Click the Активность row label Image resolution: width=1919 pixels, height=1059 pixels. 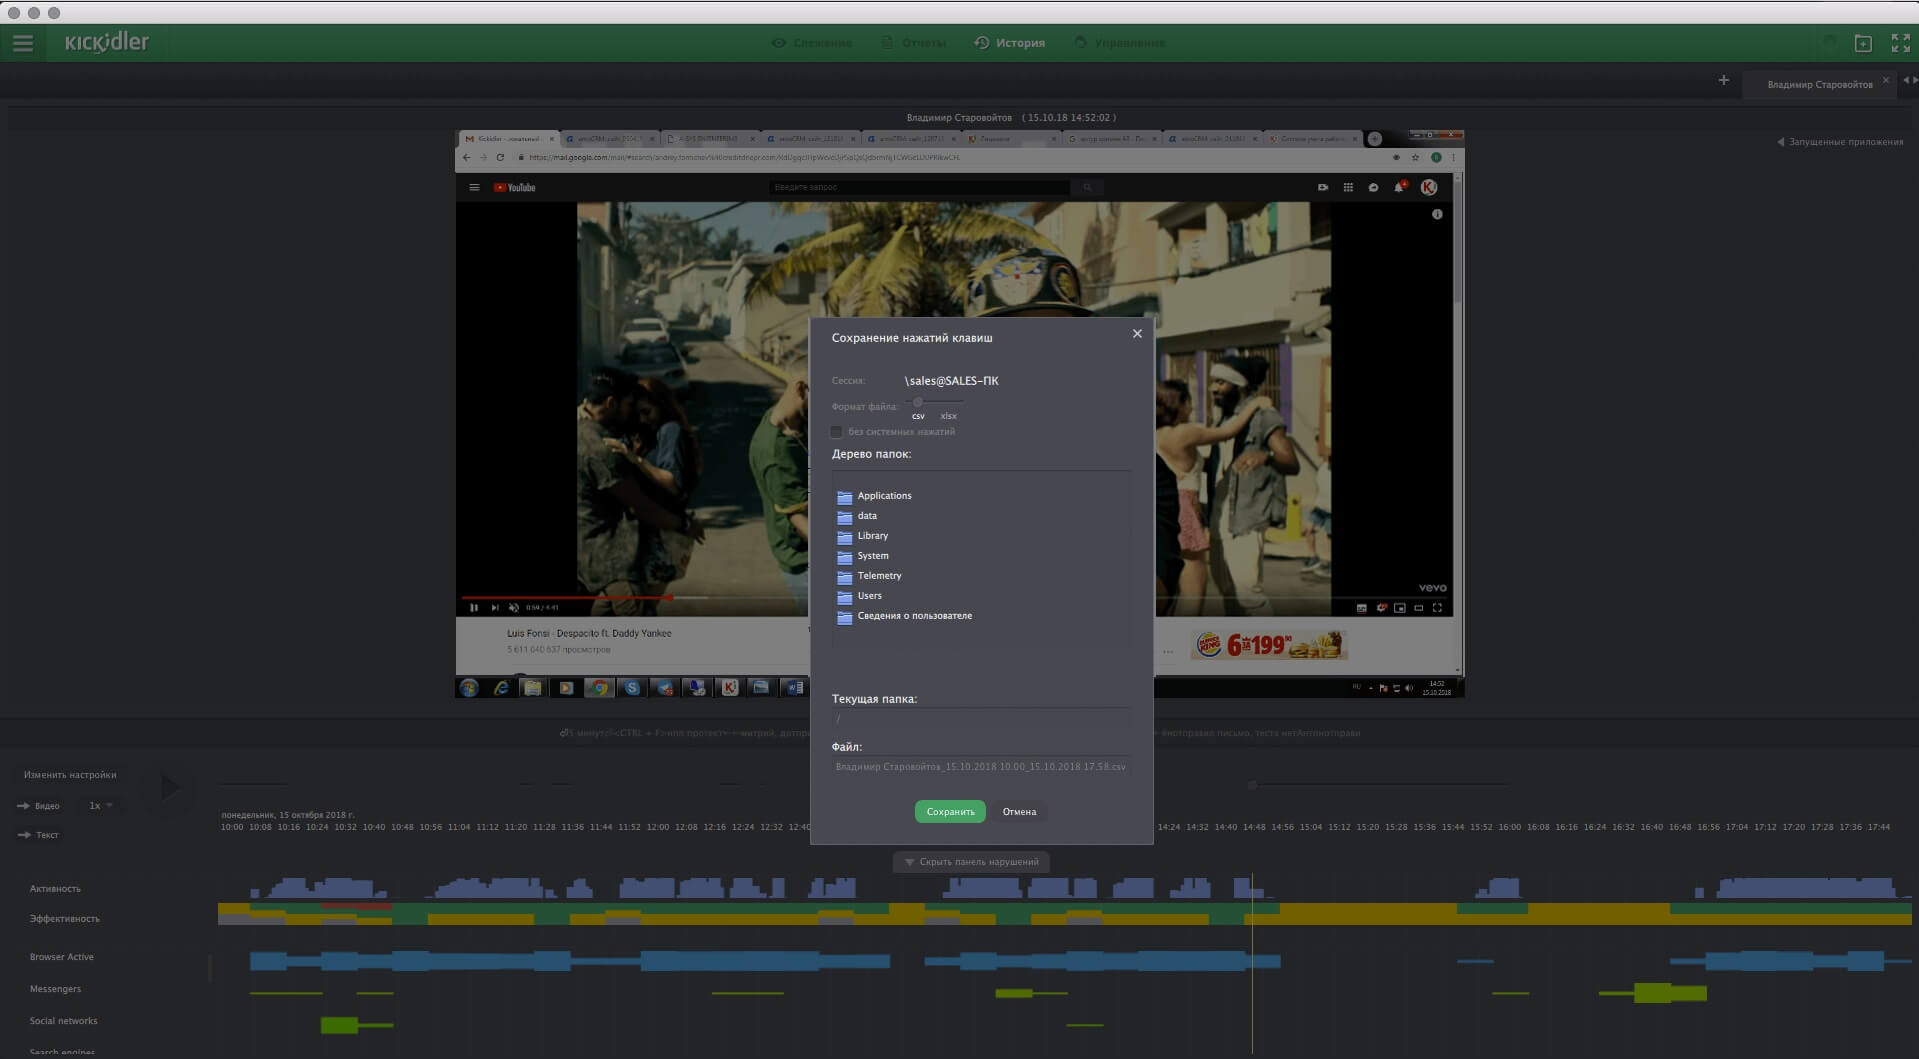55,889
